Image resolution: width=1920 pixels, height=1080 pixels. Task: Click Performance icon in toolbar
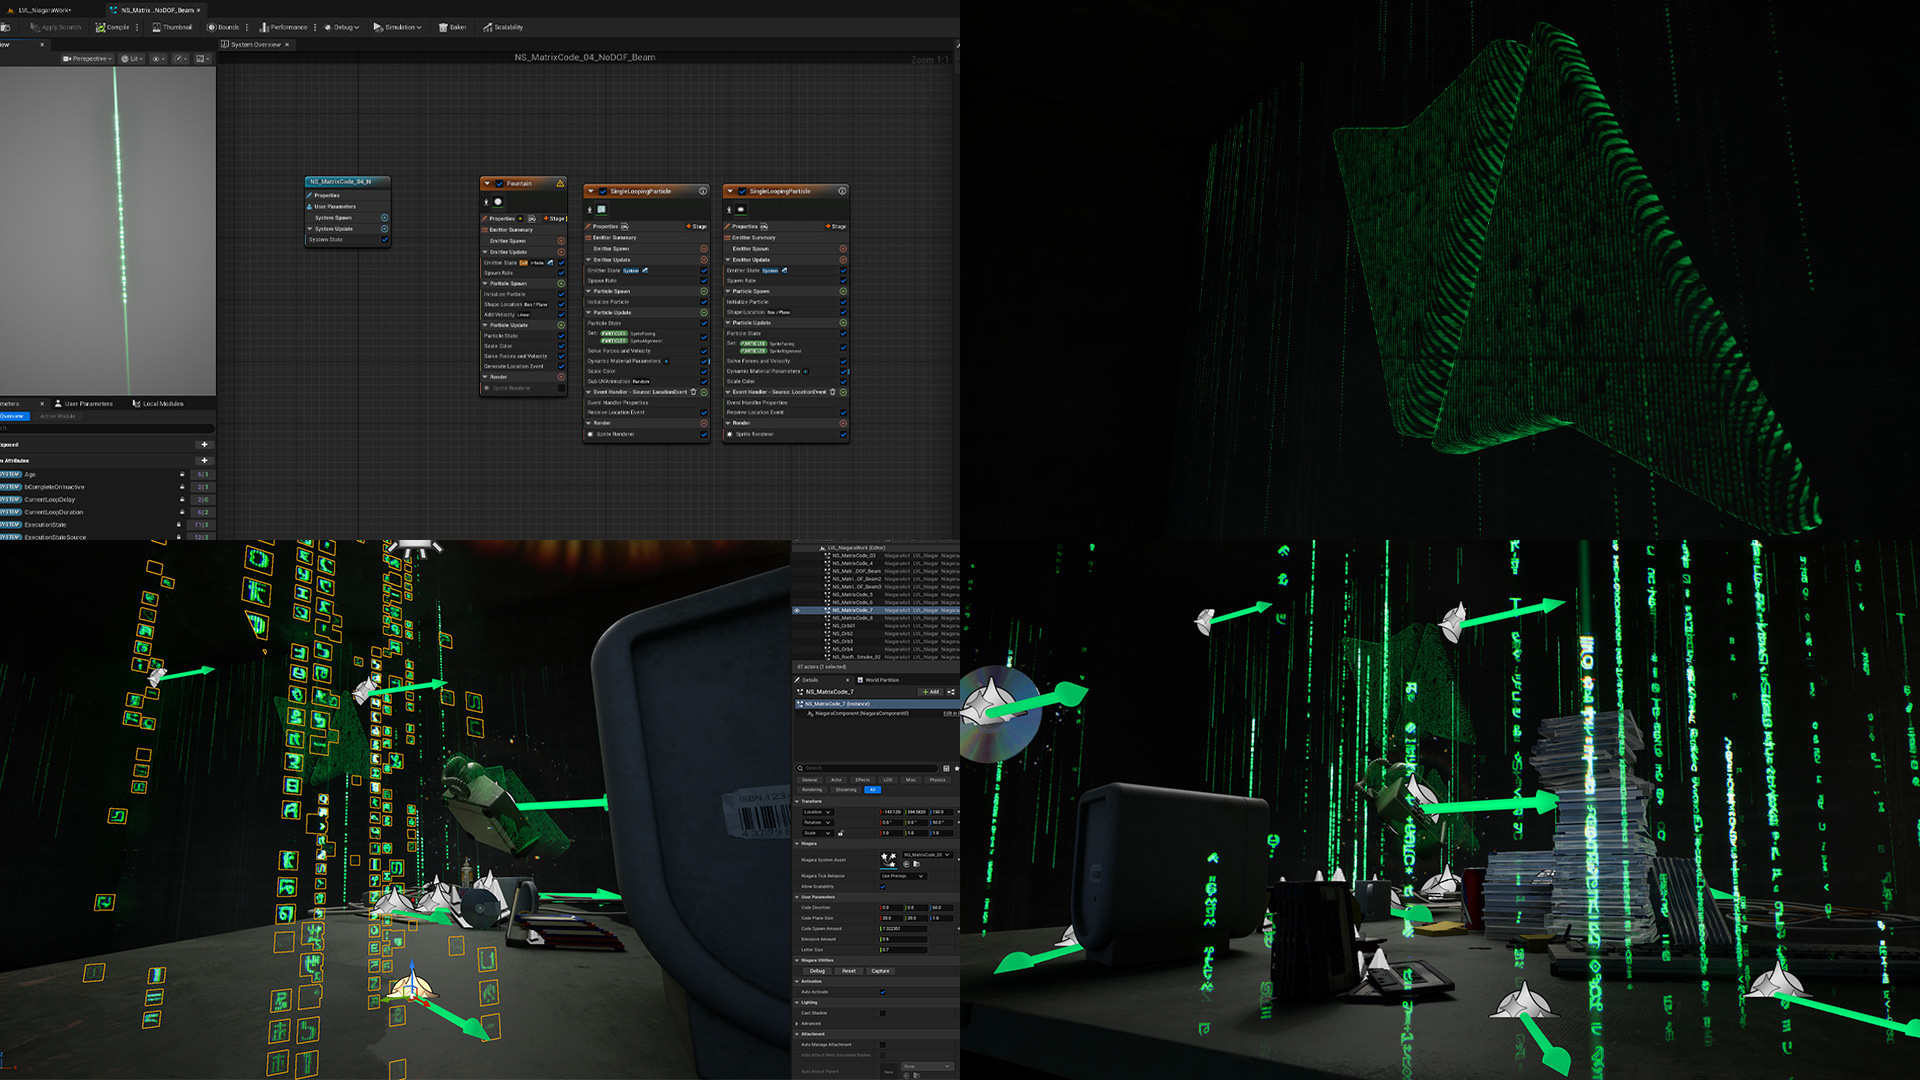tap(264, 27)
